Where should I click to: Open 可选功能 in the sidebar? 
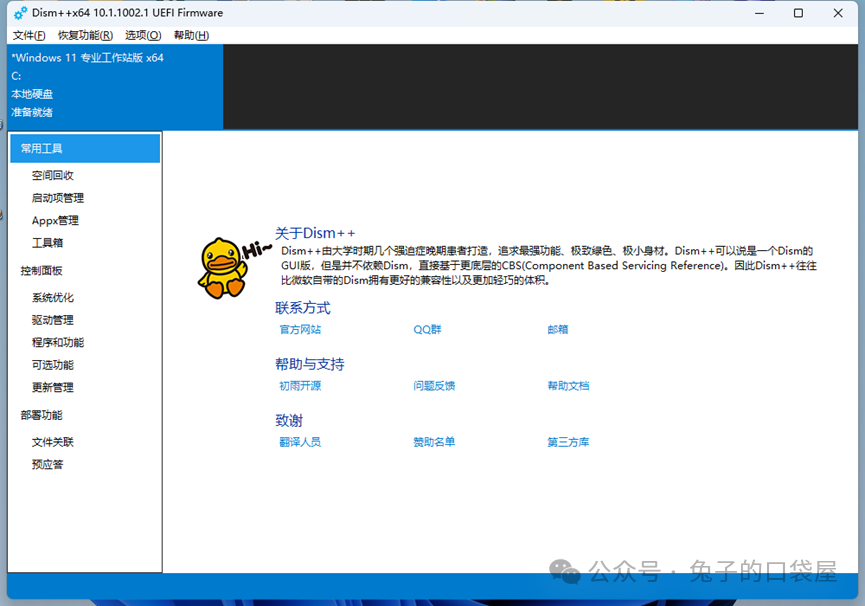pos(52,365)
